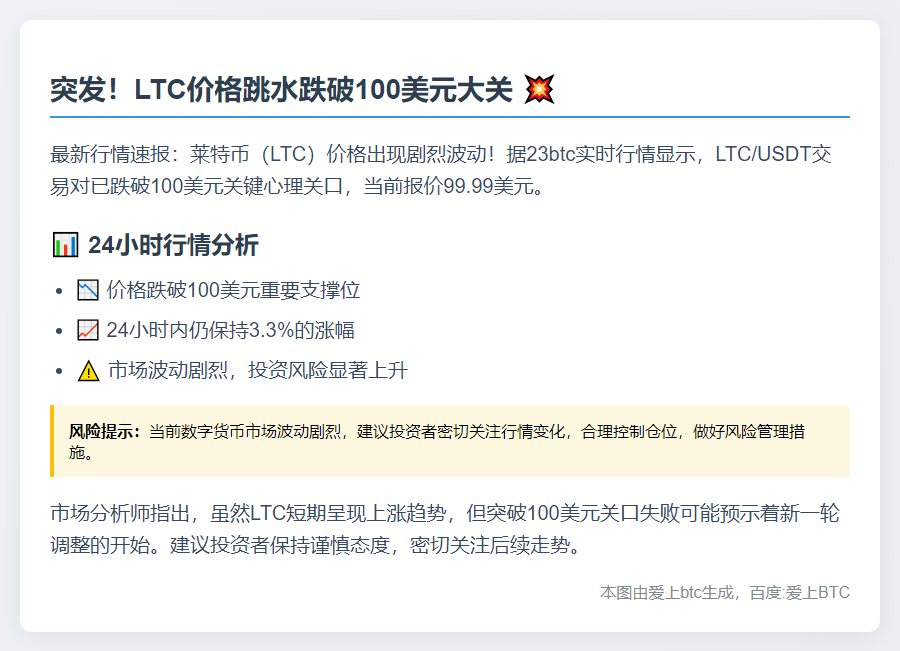This screenshot has height=651, width=900.
Task: Click the bold 风险提示 label
Action: click(106, 432)
